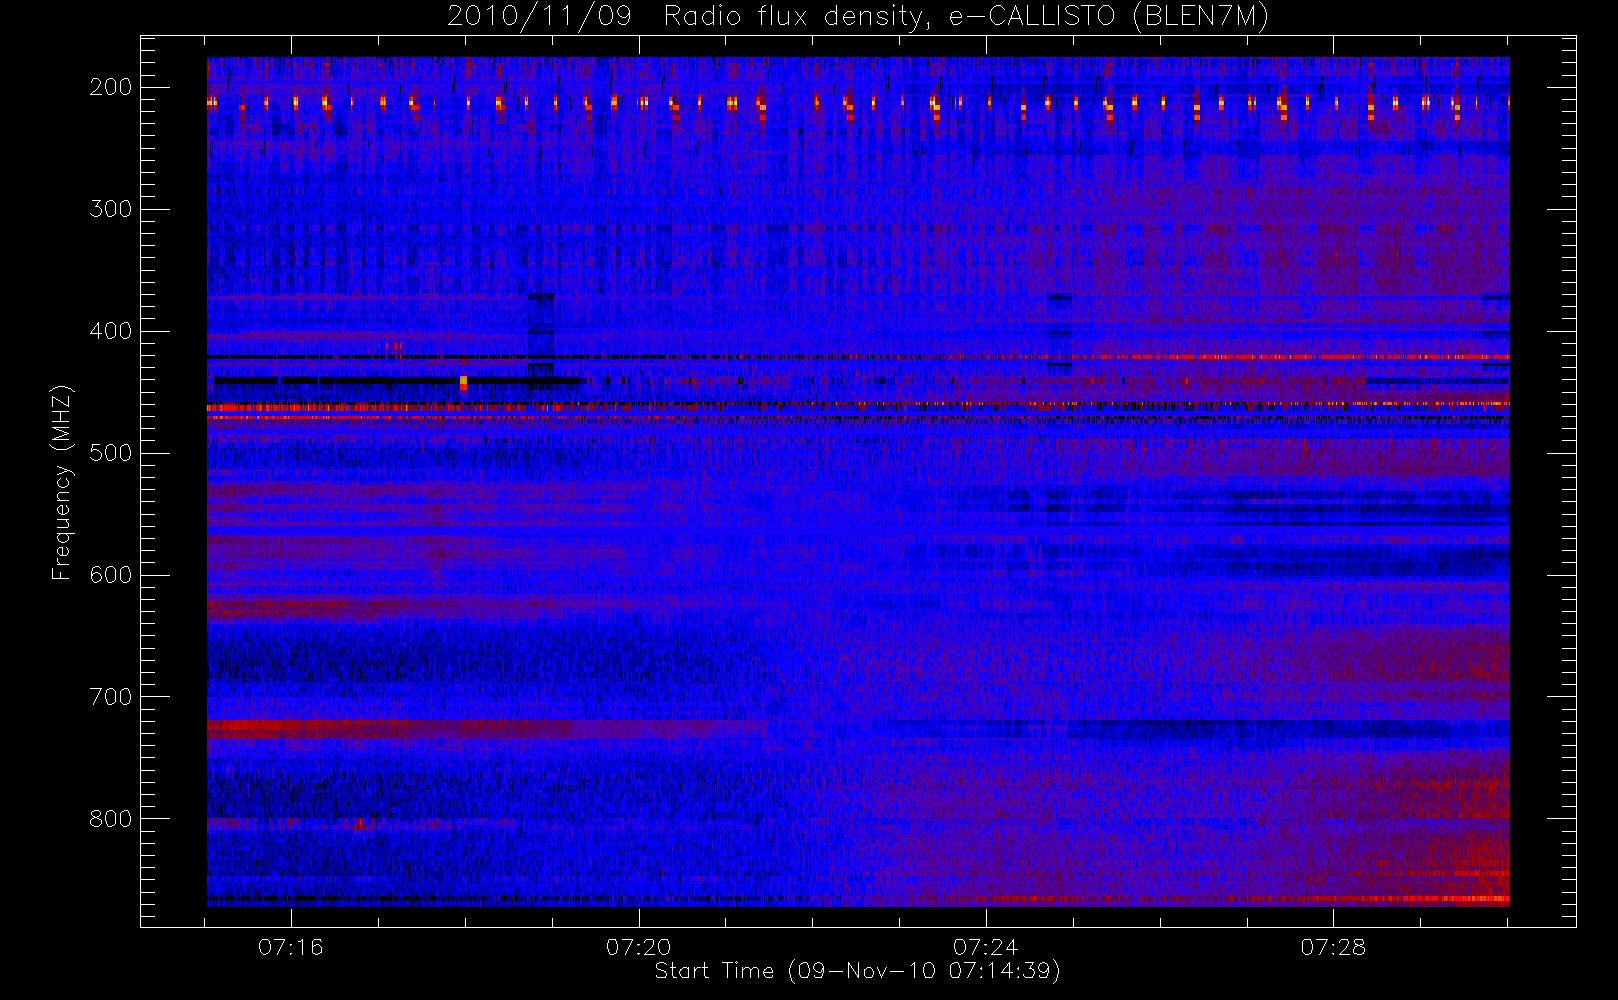The width and height of the screenshot is (1618, 1000).
Task: Click the 07:20 time tick label
Action: [x=638, y=947]
